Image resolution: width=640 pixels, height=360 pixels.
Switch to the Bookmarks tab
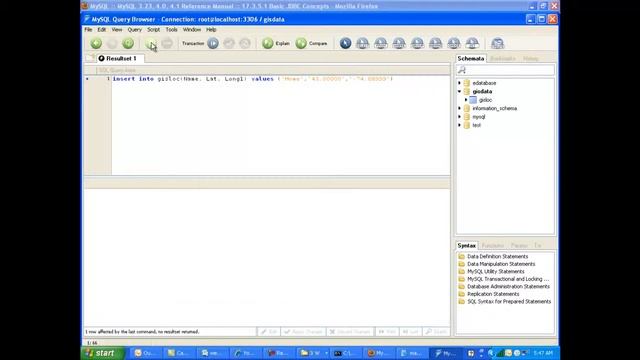point(503,59)
